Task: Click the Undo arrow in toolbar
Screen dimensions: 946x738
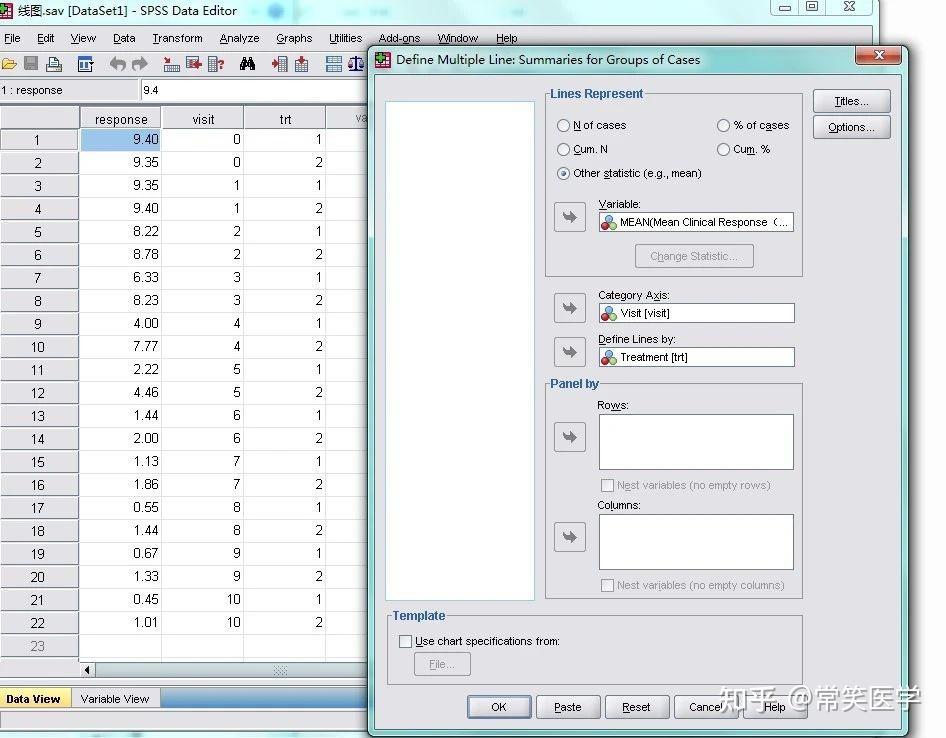Action: point(117,63)
